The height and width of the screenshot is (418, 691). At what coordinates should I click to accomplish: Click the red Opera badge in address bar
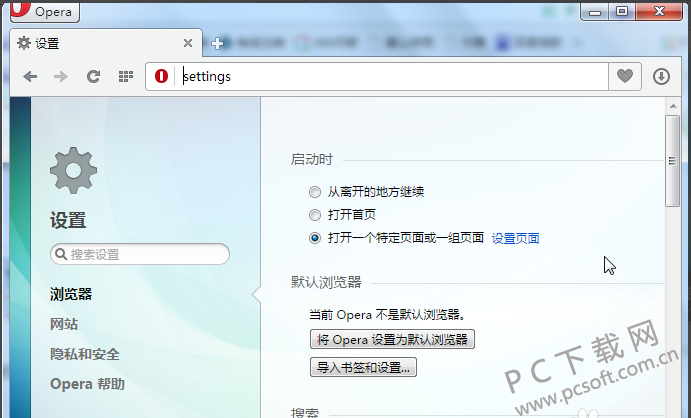pyautogui.click(x=161, y=77)
